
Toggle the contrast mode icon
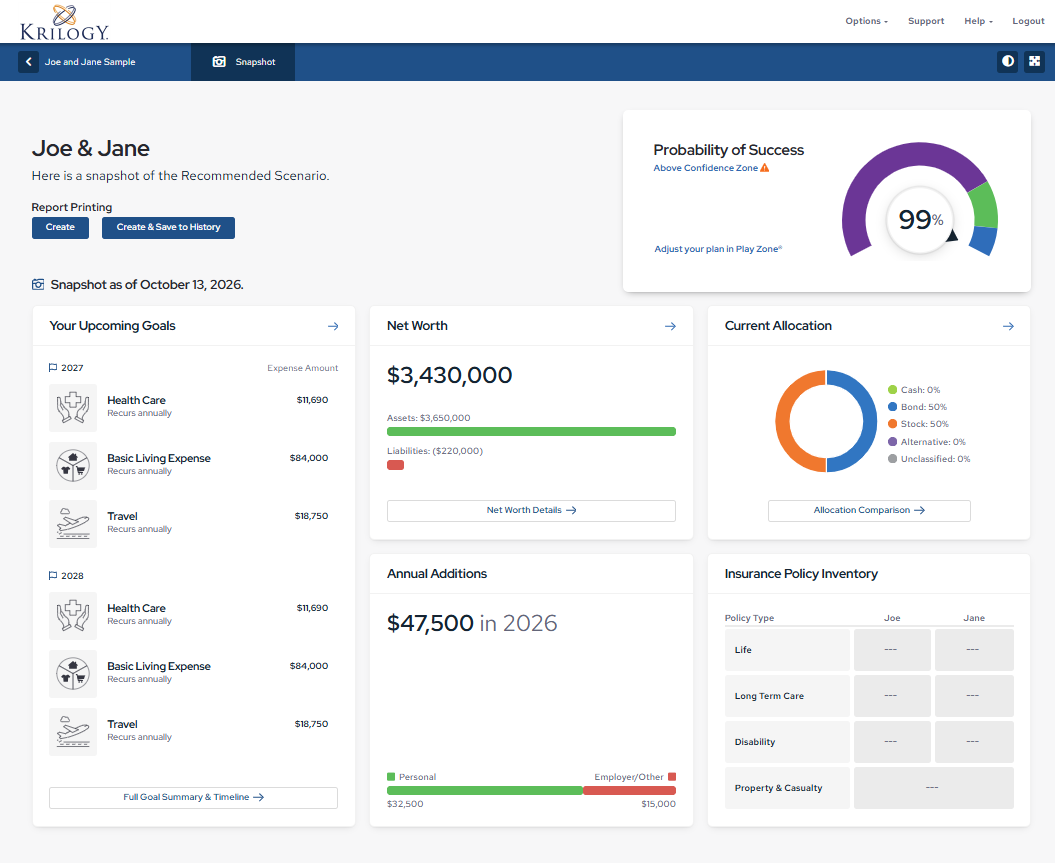coord(1007,61)
